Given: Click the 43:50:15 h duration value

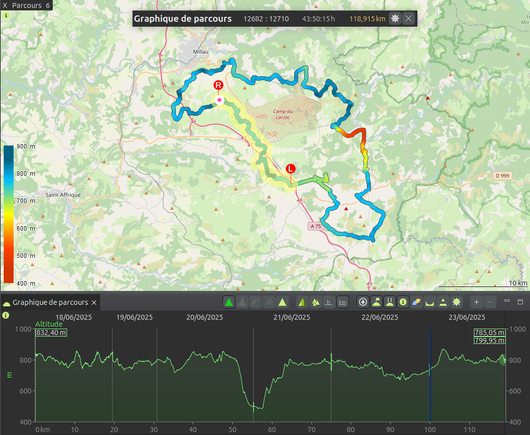Looking at the screenshot, I should tap(318, 19).
